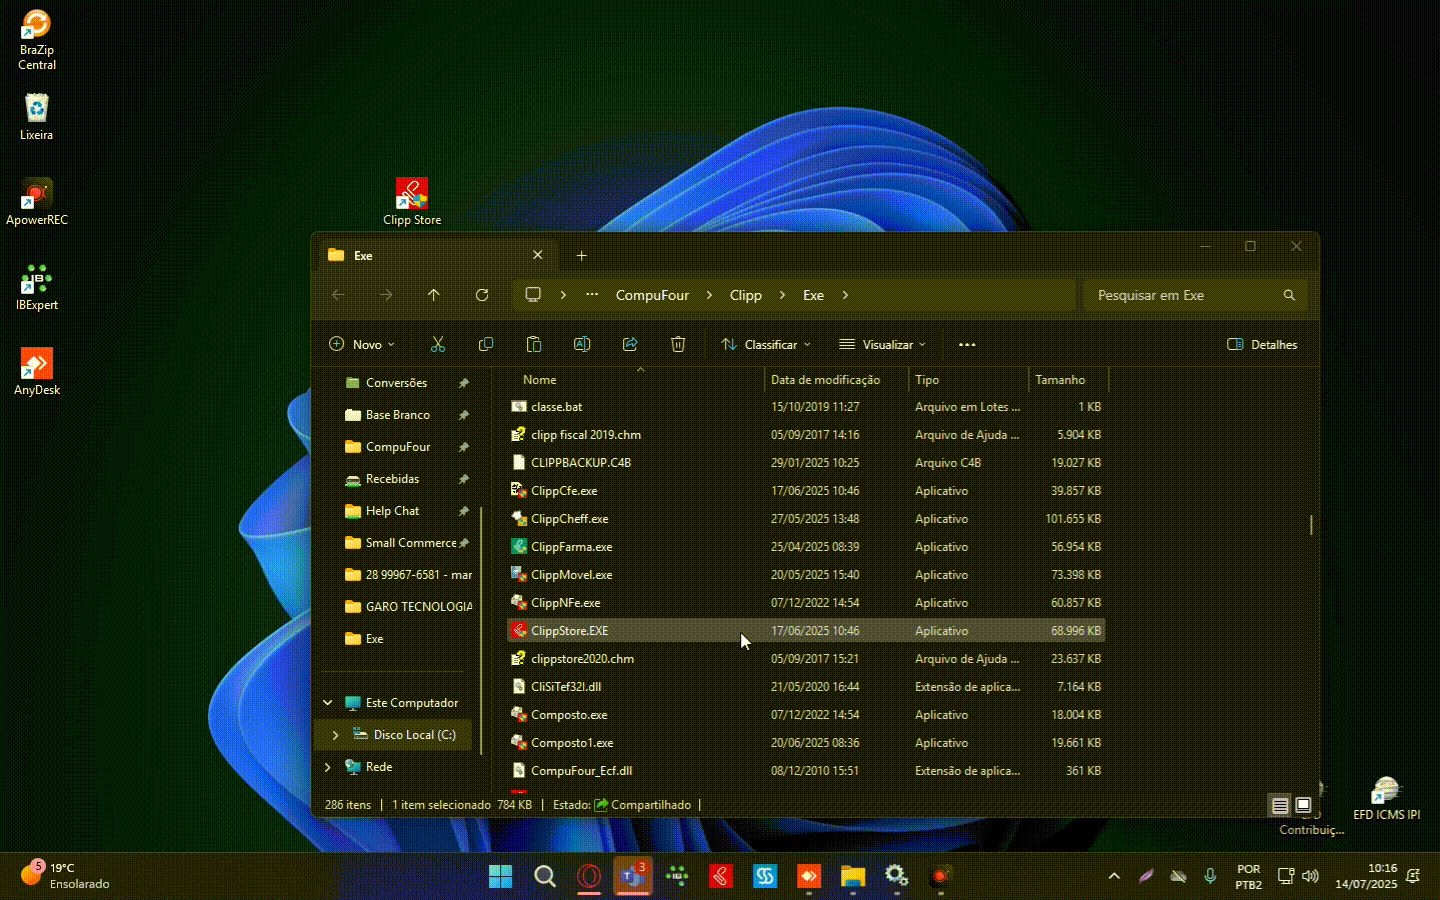Go up one folder level

point(434,295)
